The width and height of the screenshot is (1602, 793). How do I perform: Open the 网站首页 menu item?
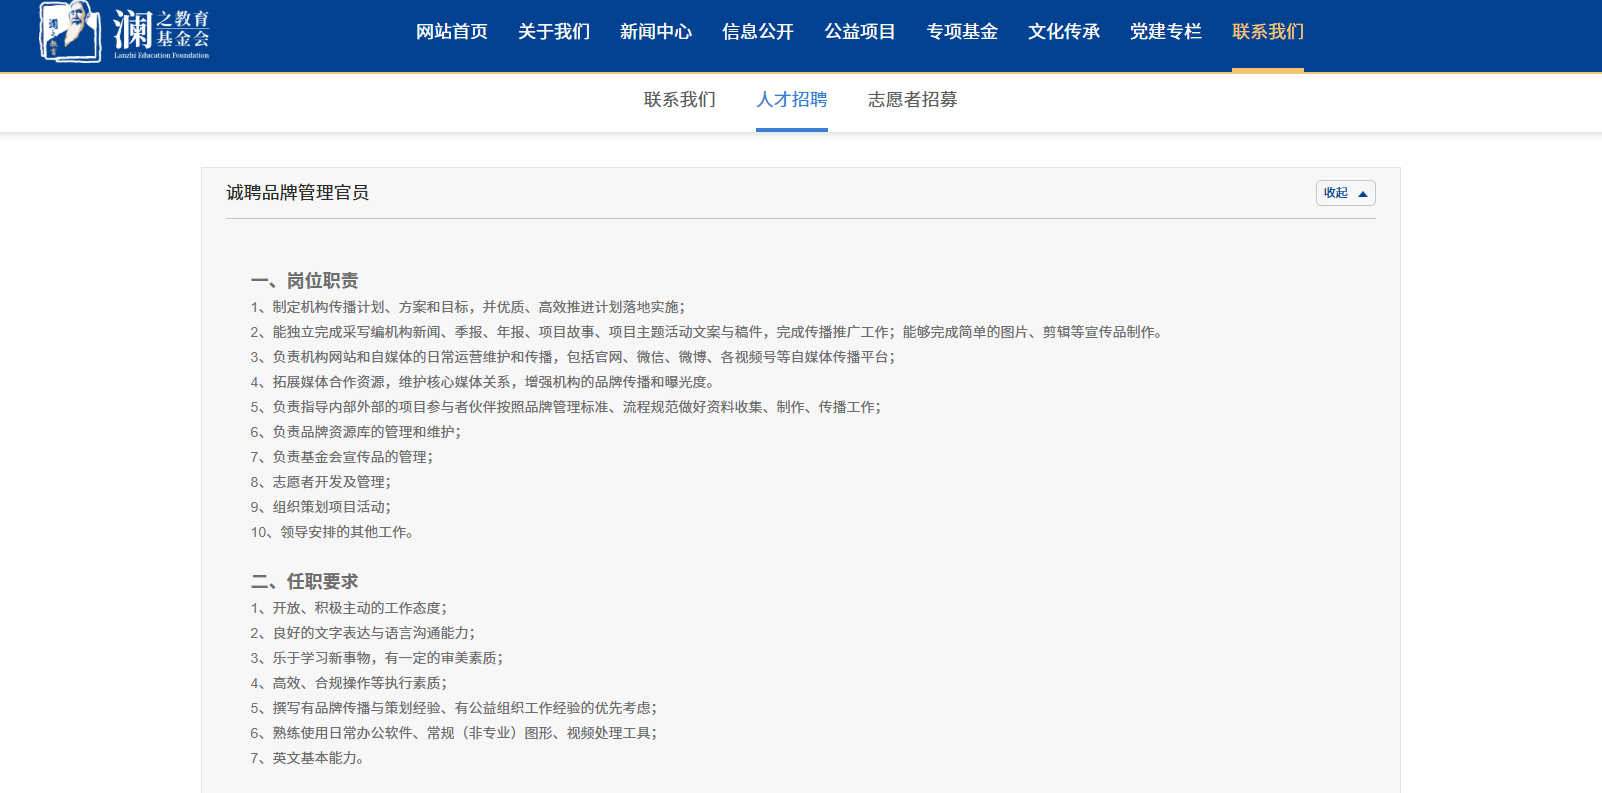pyautogui.click(x=452, y=32)
